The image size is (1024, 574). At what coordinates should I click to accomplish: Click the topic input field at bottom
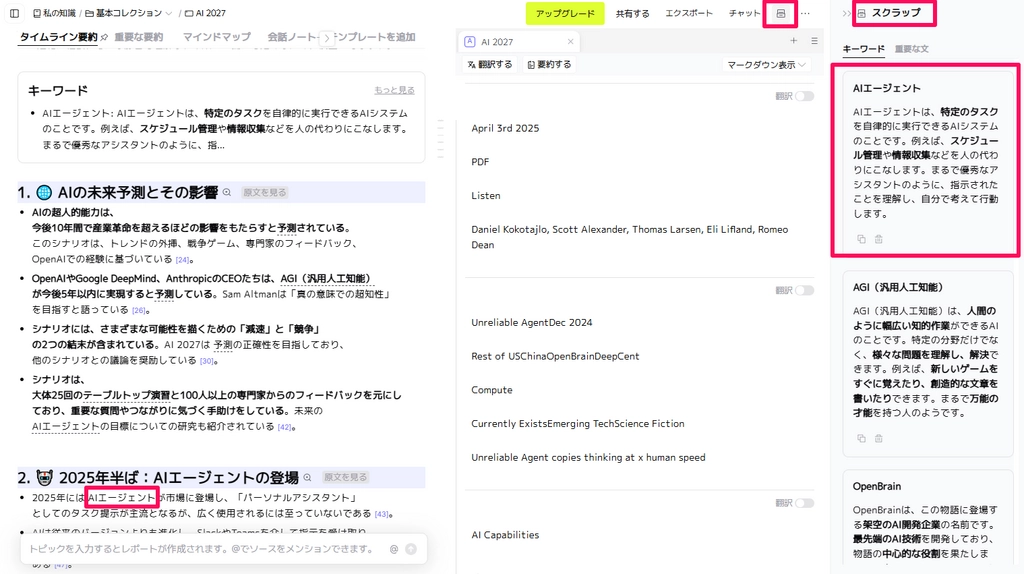(x=200, y=549)
